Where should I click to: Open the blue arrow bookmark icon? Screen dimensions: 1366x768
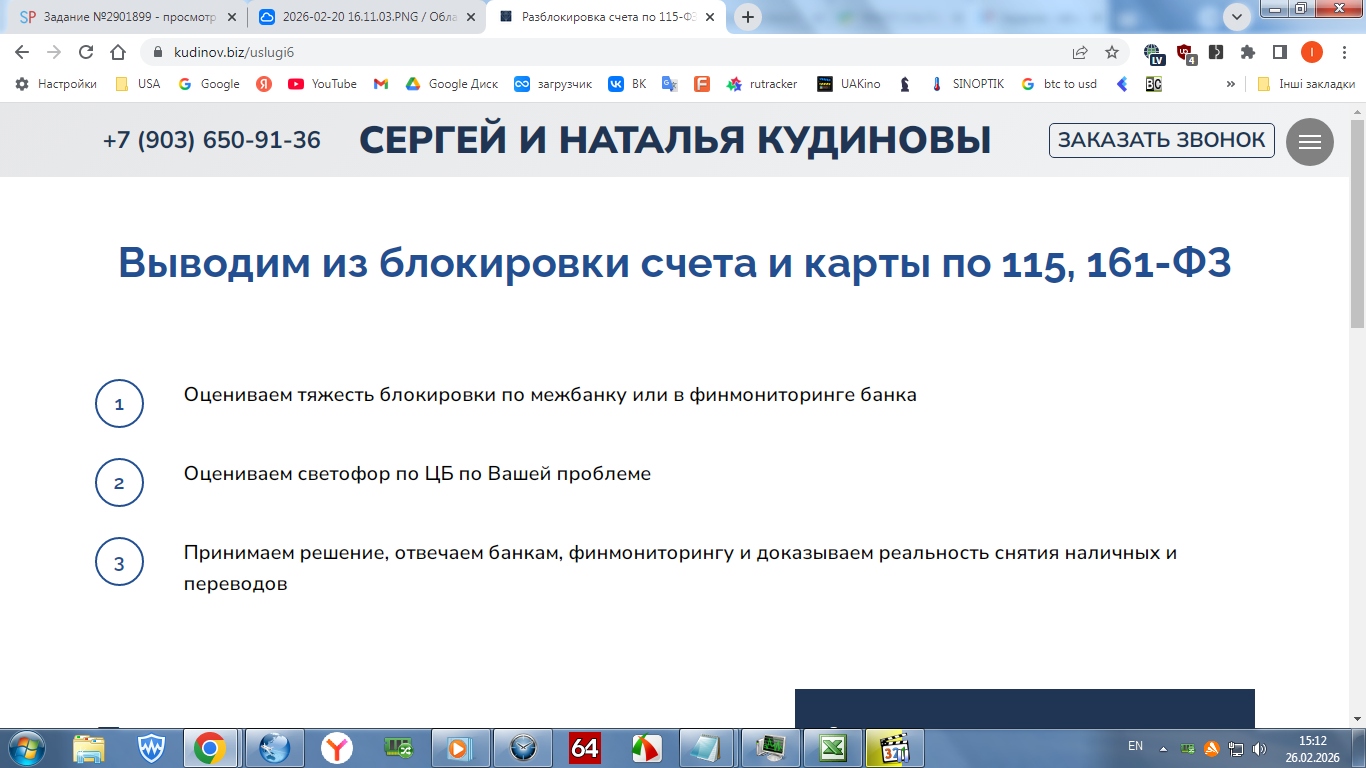click(x=1122, y=84)
